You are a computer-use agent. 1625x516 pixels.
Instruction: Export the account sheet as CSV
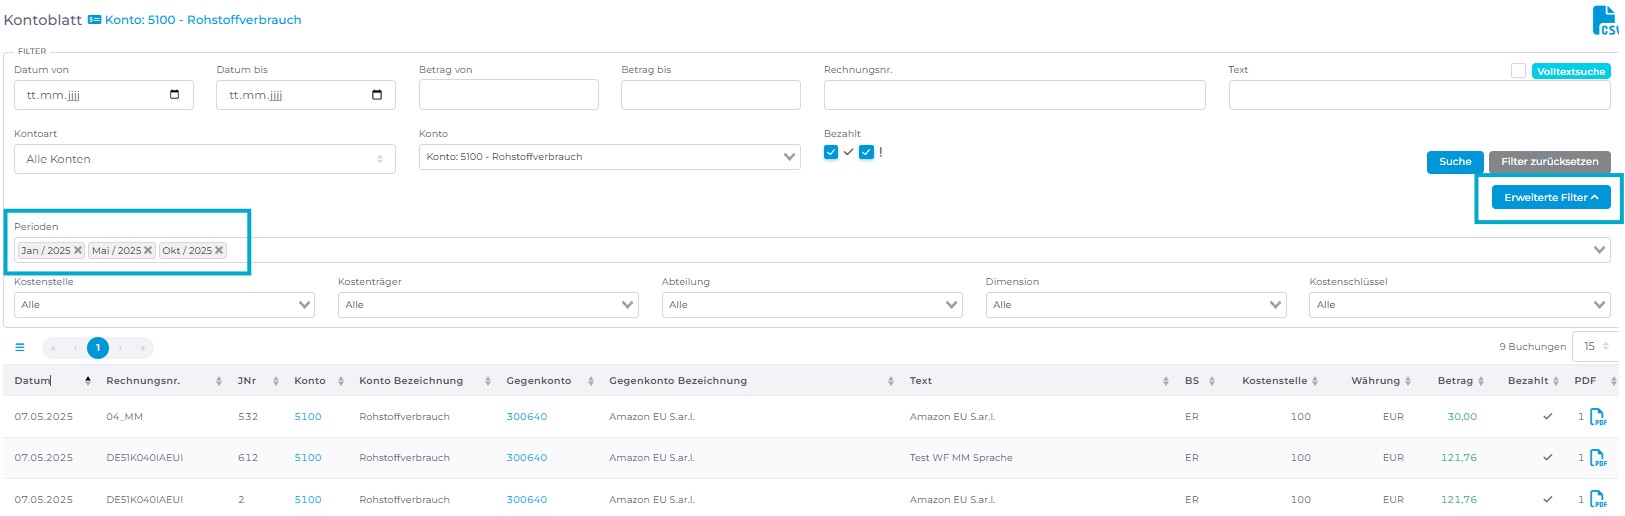pyautogui.click(x=1604, y=21)
